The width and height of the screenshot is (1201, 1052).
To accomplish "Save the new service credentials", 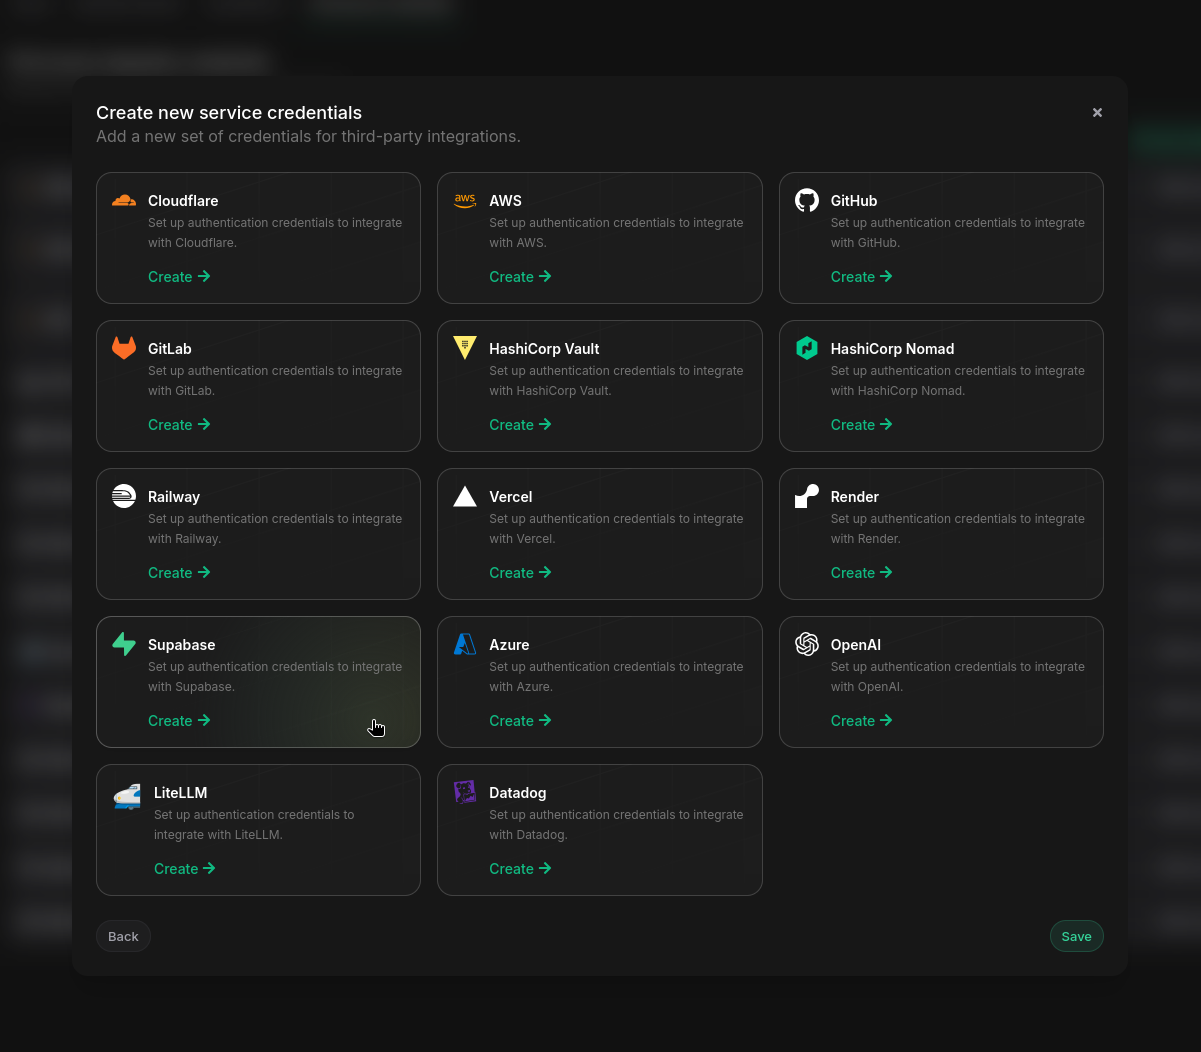I will [1076, 936].
